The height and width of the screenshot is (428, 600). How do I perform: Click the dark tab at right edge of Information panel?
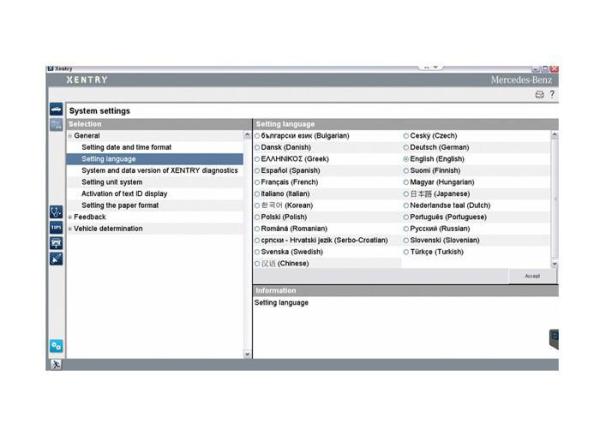[x=554, y=339]
